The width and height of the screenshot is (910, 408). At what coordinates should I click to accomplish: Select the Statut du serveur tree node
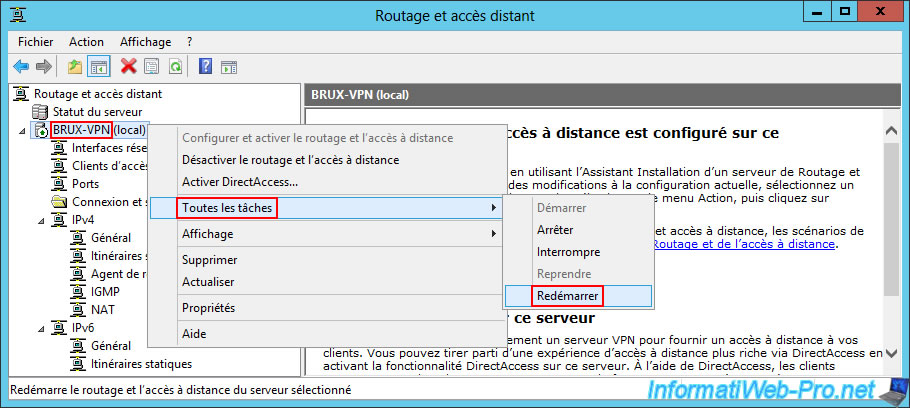(x=96, y=112)
